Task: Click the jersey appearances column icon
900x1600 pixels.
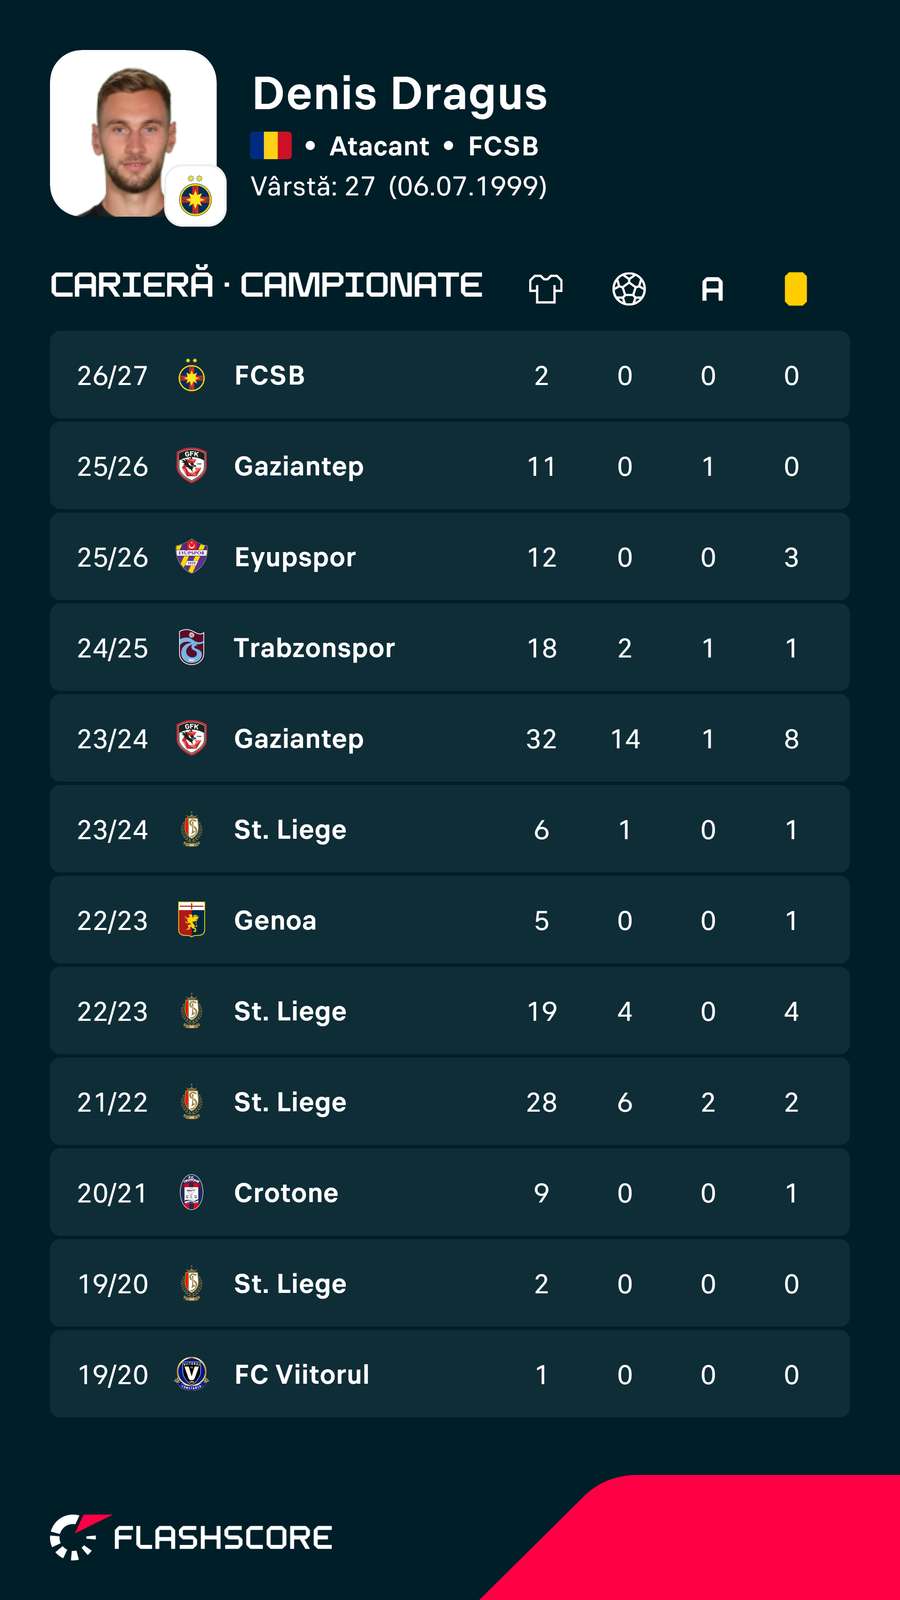Action: [545, 289]
